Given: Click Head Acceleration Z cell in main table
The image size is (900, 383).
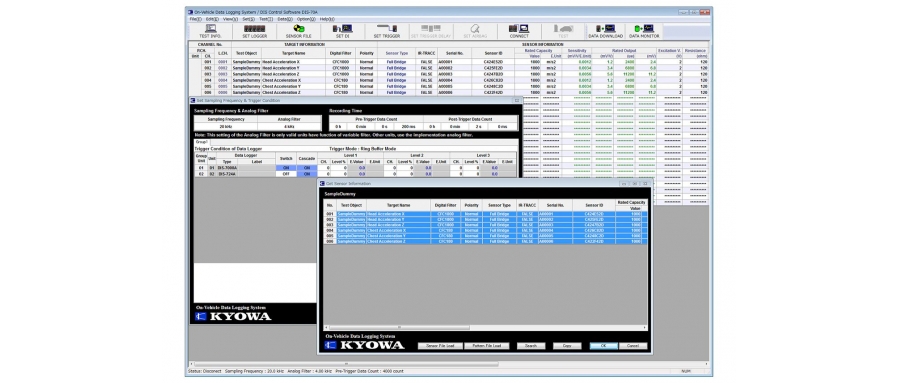Looking at the screenshot, I should (293, 74).
